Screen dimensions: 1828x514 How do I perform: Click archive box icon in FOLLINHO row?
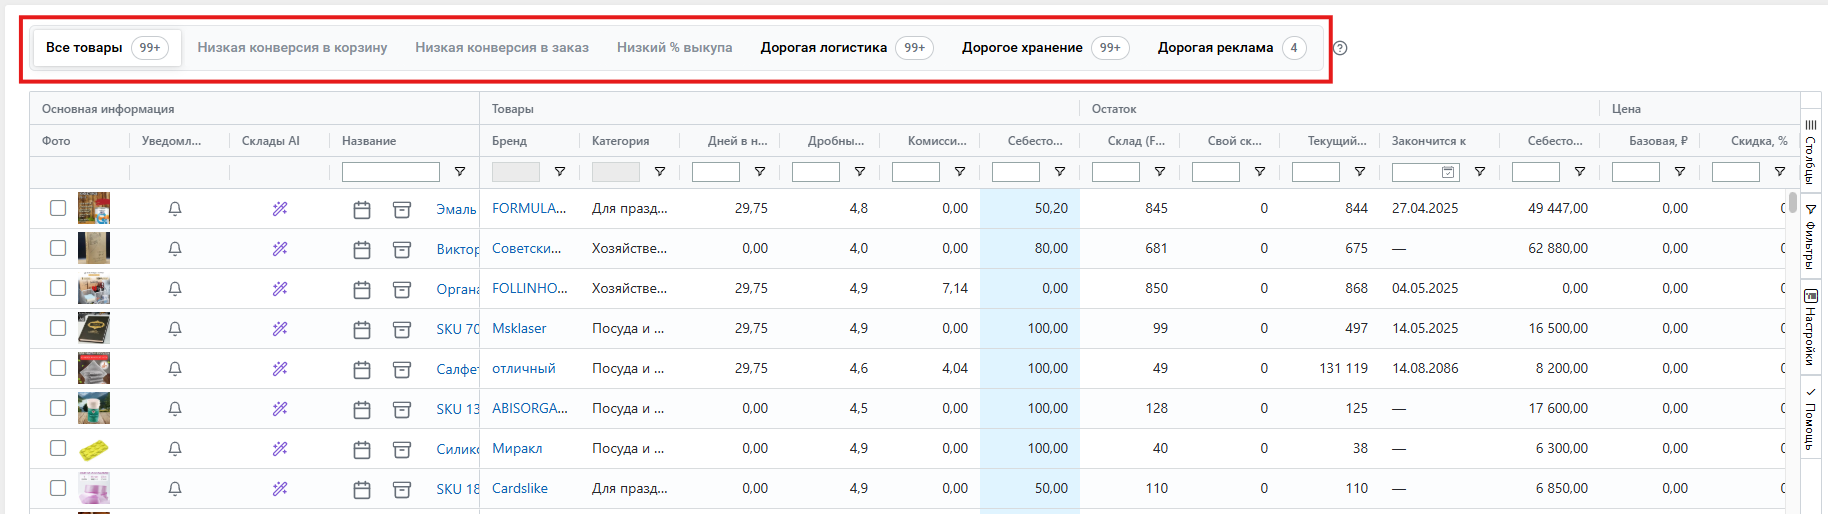pyautogui.click(x=402, y=289)
